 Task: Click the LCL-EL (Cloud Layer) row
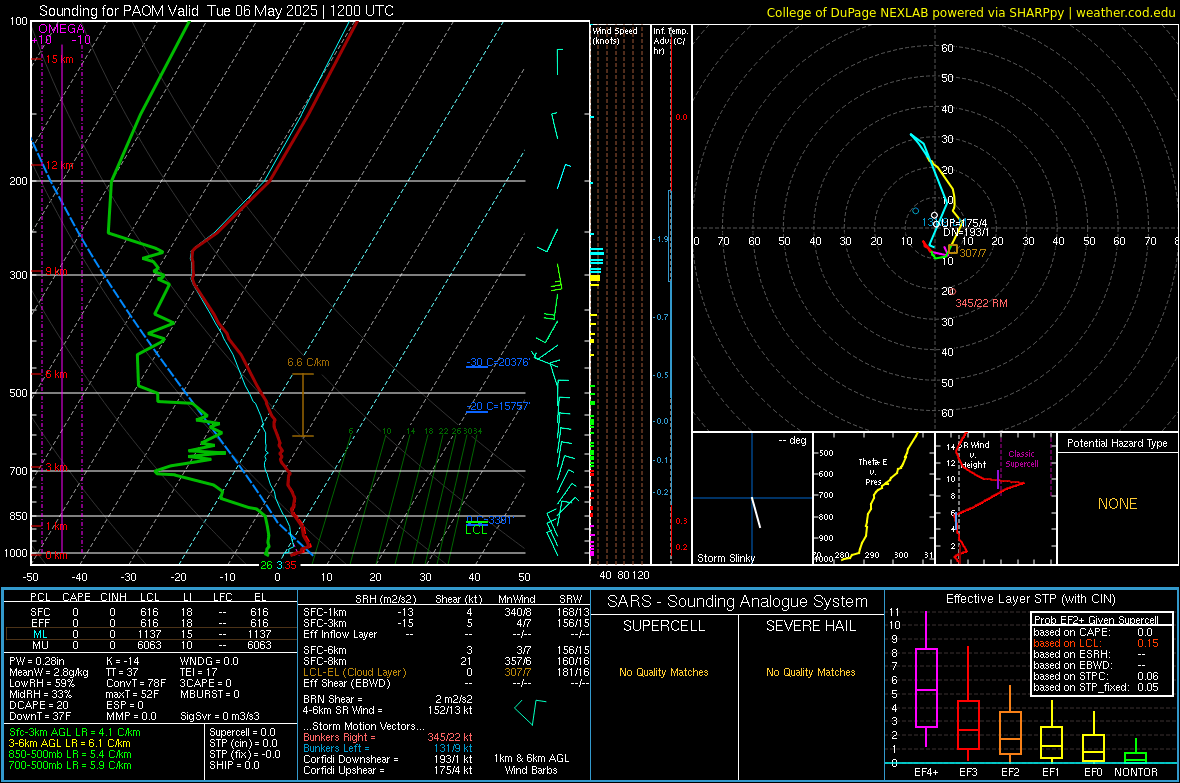[446, 672]
